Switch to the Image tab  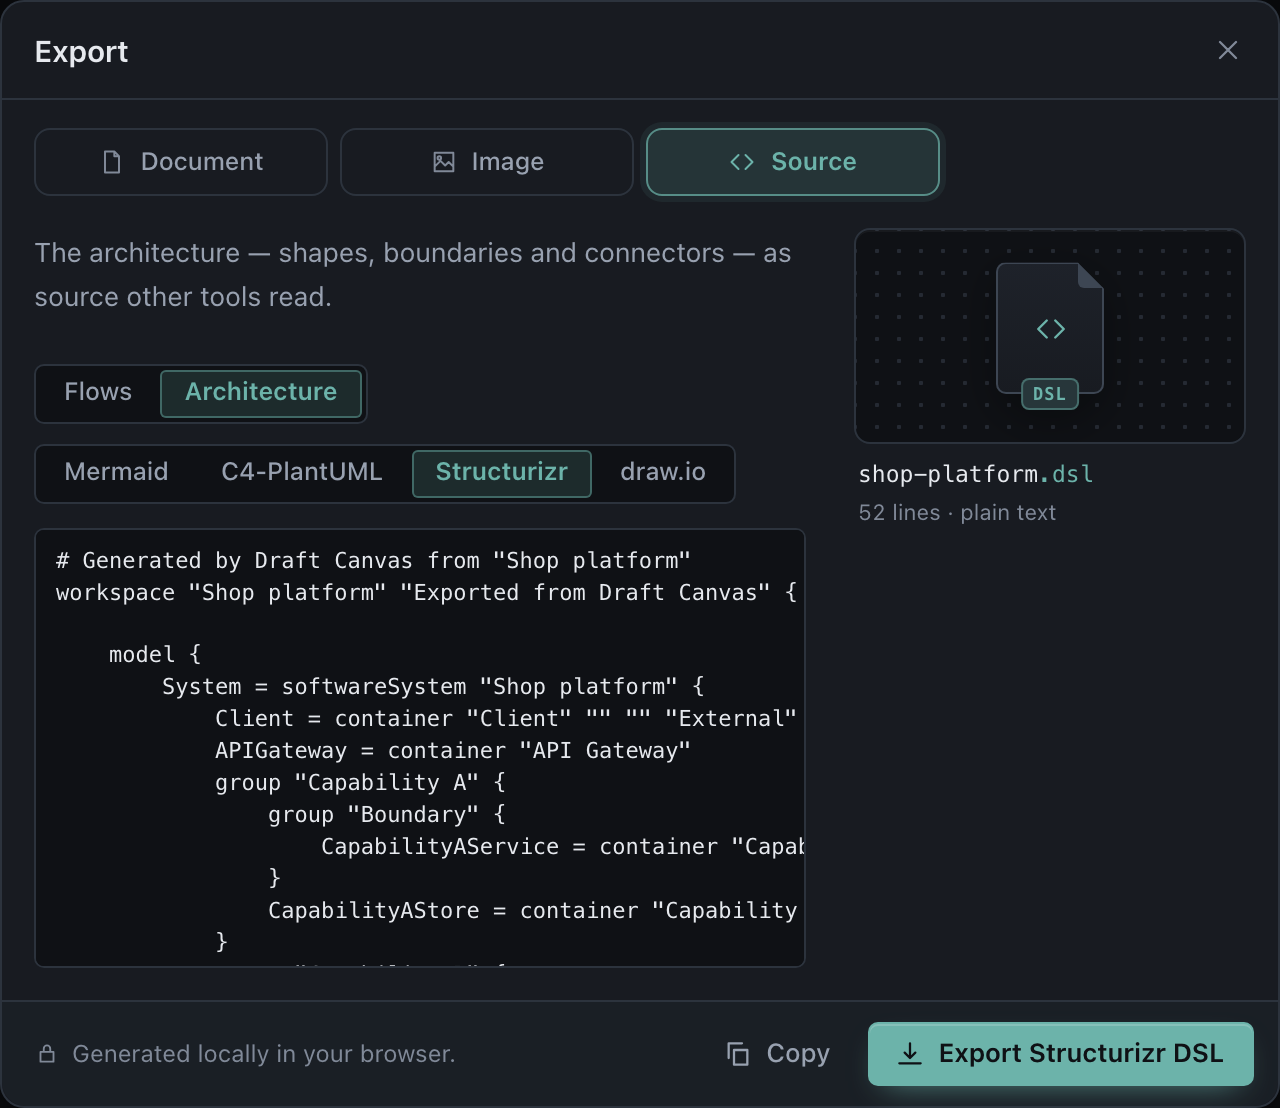(x=487, y=162)
